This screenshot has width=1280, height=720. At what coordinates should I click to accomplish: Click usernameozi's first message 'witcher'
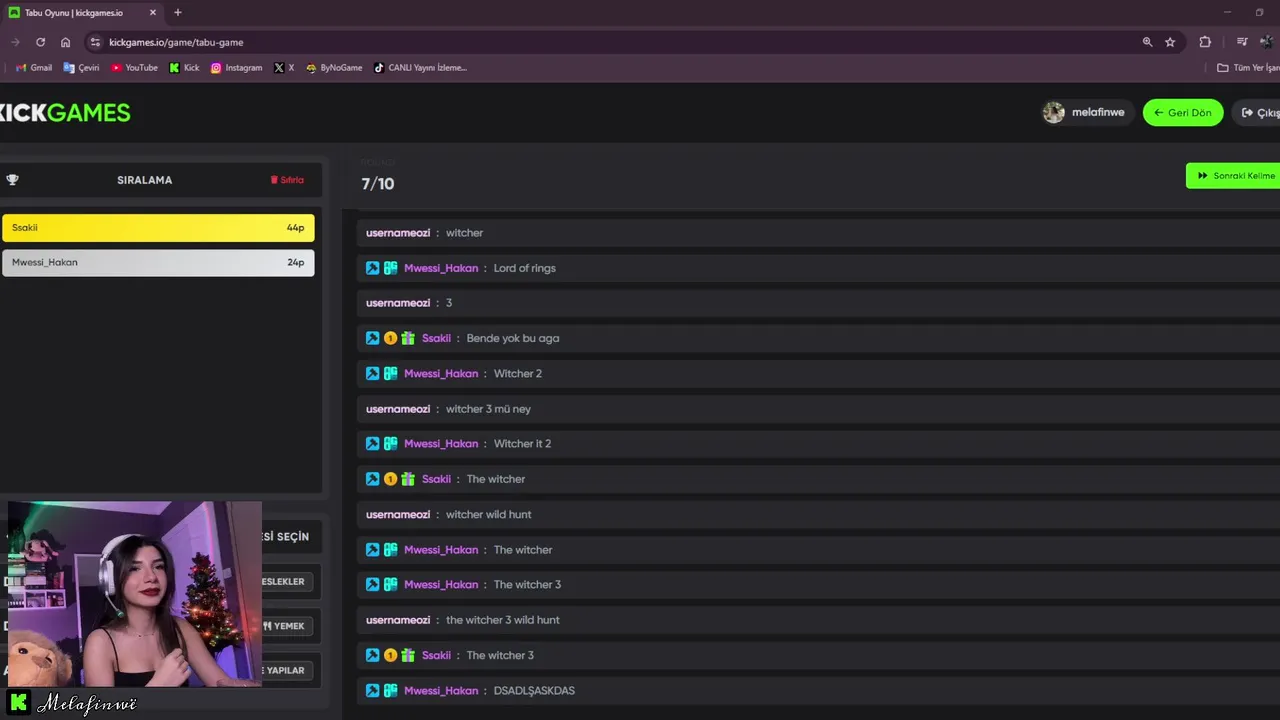[x=464, y=233]
